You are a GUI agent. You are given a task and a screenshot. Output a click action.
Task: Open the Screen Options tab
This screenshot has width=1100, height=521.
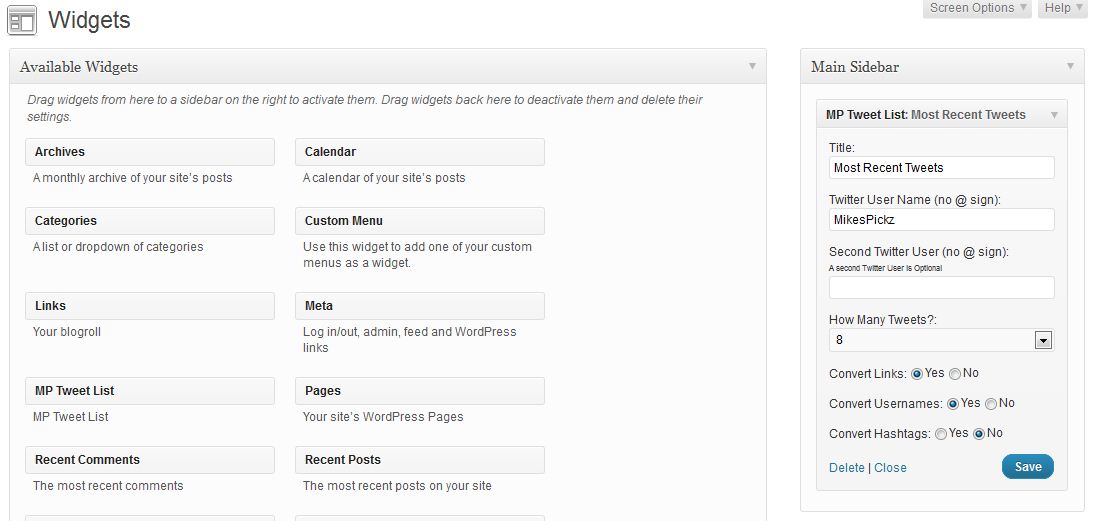pos(977,8)
